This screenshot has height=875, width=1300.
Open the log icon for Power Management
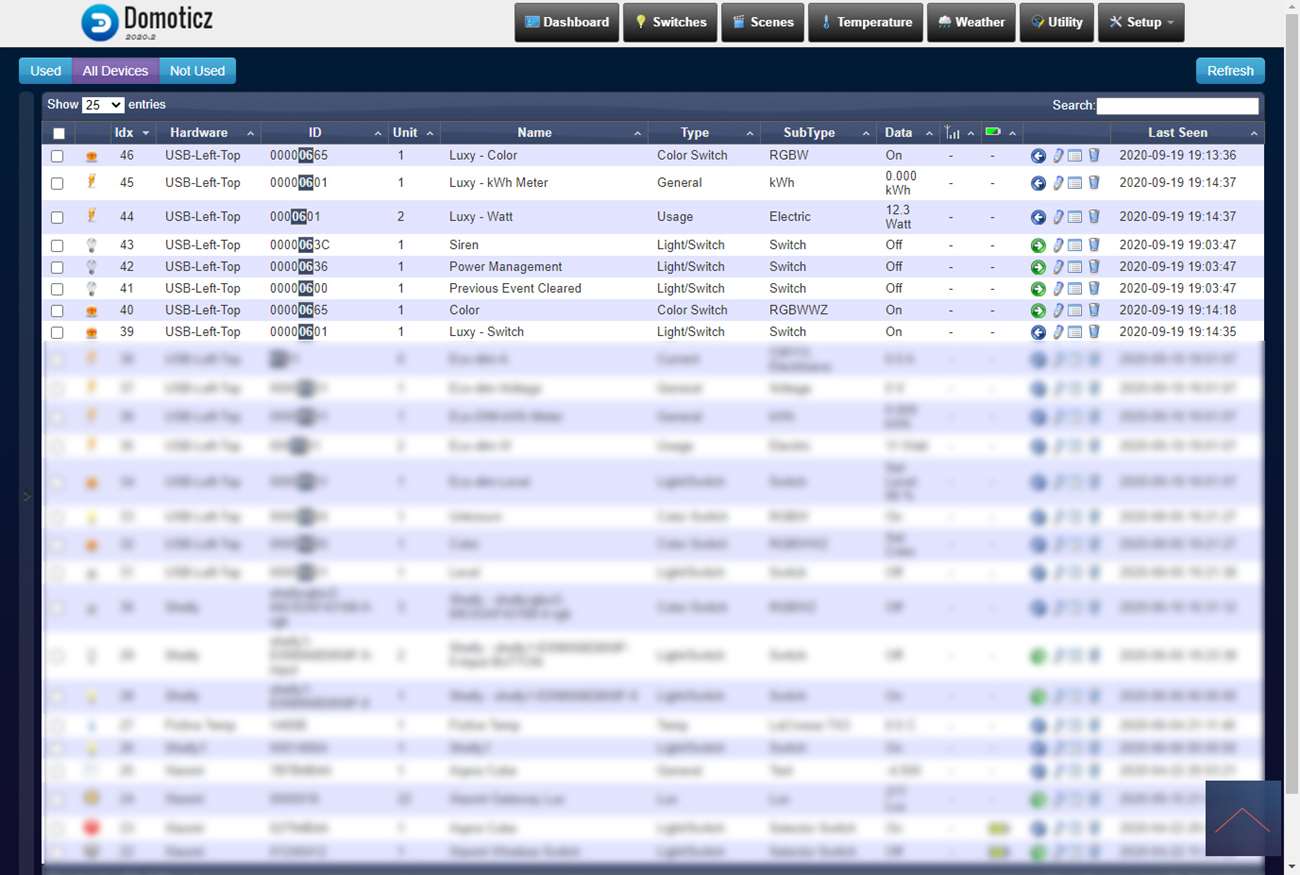[1075, 267]
